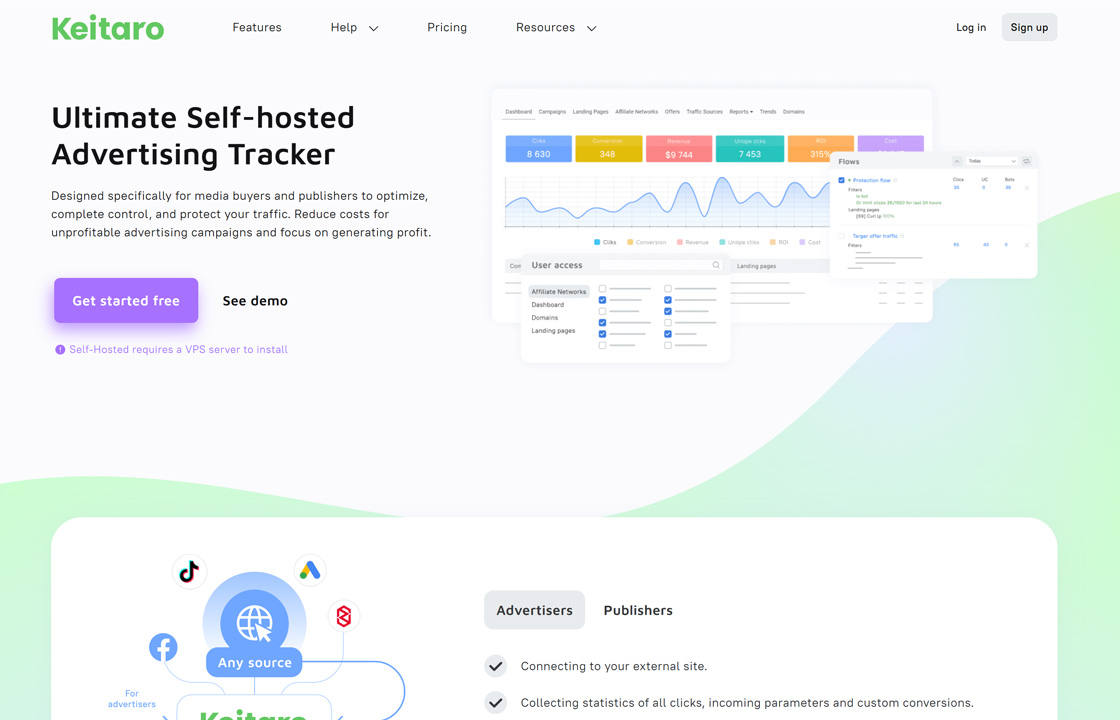The image size is (1120, 720).
Task: Click the Targer offer traffic link in Flows
Action: pos(876,236)
